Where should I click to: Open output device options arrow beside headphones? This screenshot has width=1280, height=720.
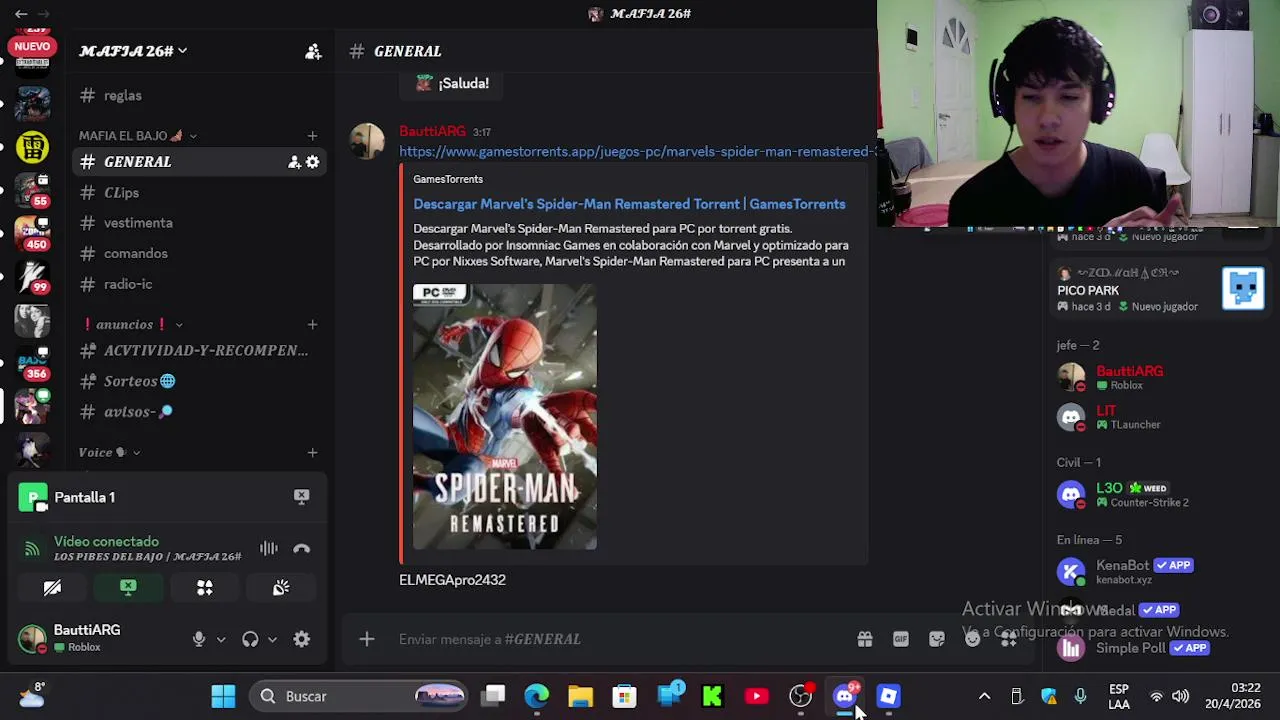point(272,639)
